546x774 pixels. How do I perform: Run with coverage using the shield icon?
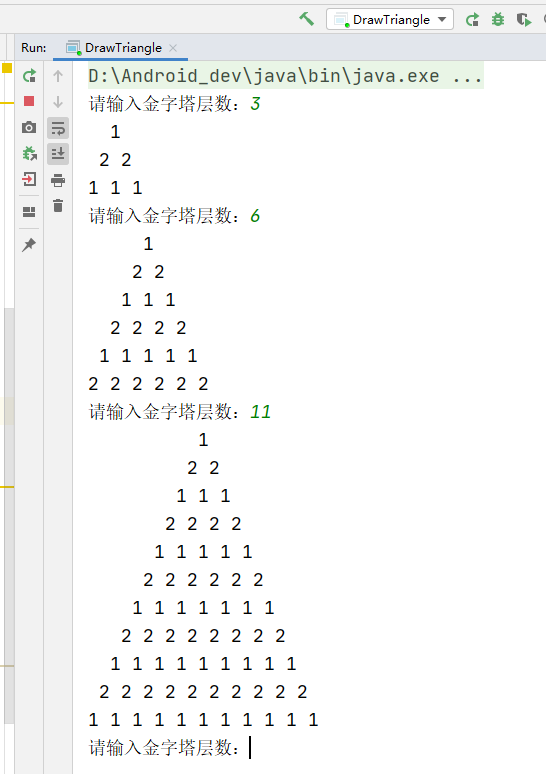(523, 20)
